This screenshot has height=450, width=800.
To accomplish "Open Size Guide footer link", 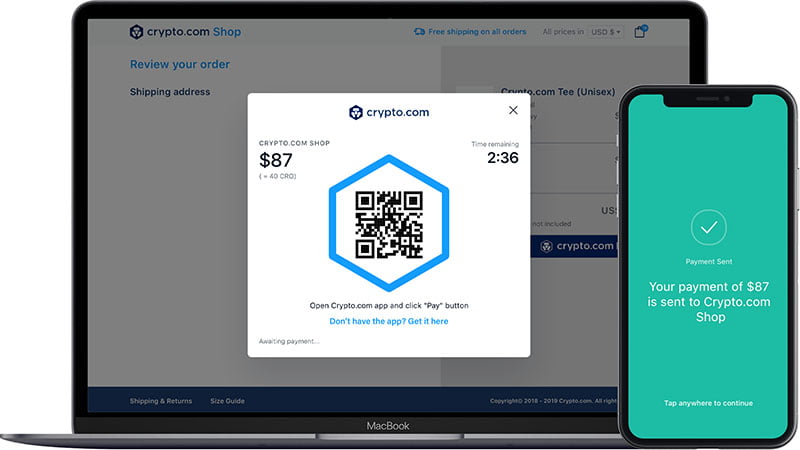I will tap(227, 401).
